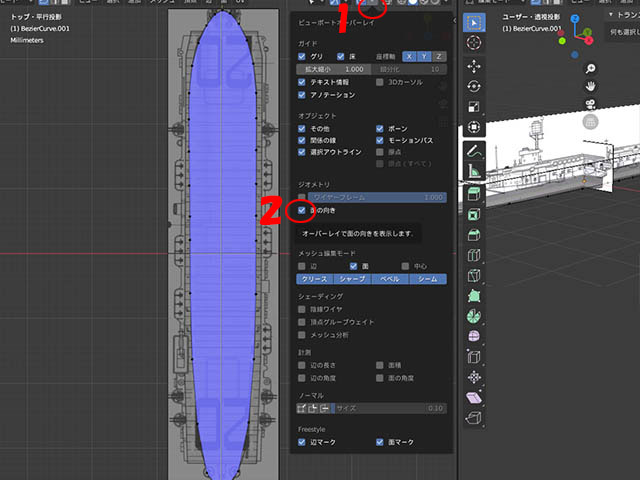
Task: Uncheck the ボーン checkbox
Action: coord(380,129)
